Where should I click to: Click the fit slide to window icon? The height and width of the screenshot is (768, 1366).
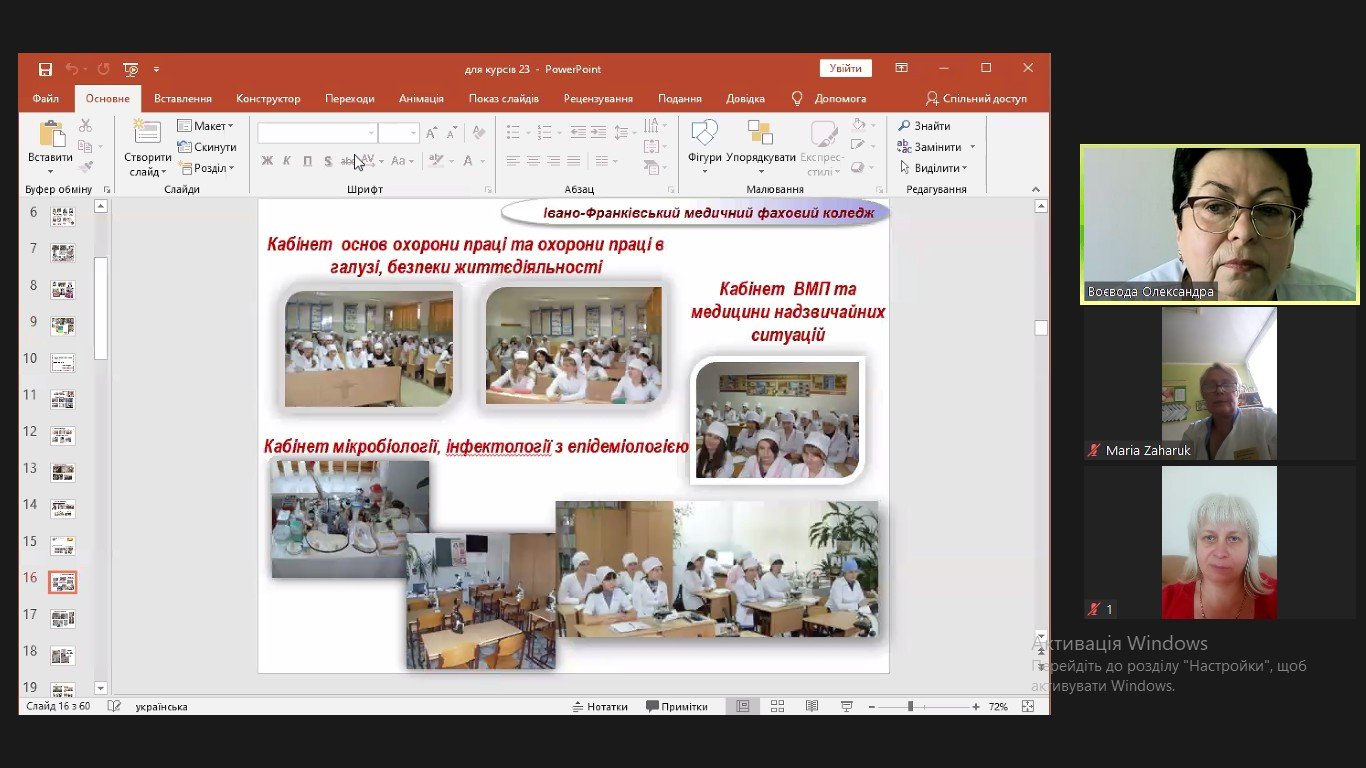point(1028,706)
